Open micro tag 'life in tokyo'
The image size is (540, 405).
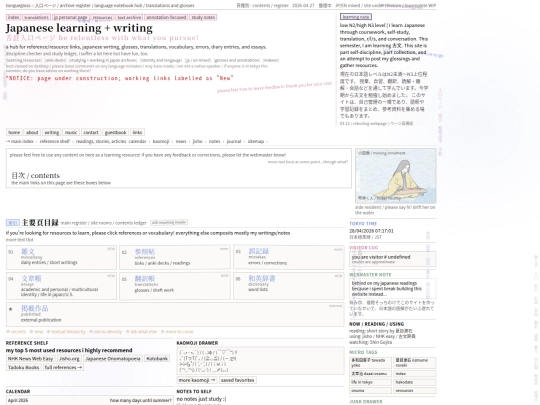click(371, 382)
